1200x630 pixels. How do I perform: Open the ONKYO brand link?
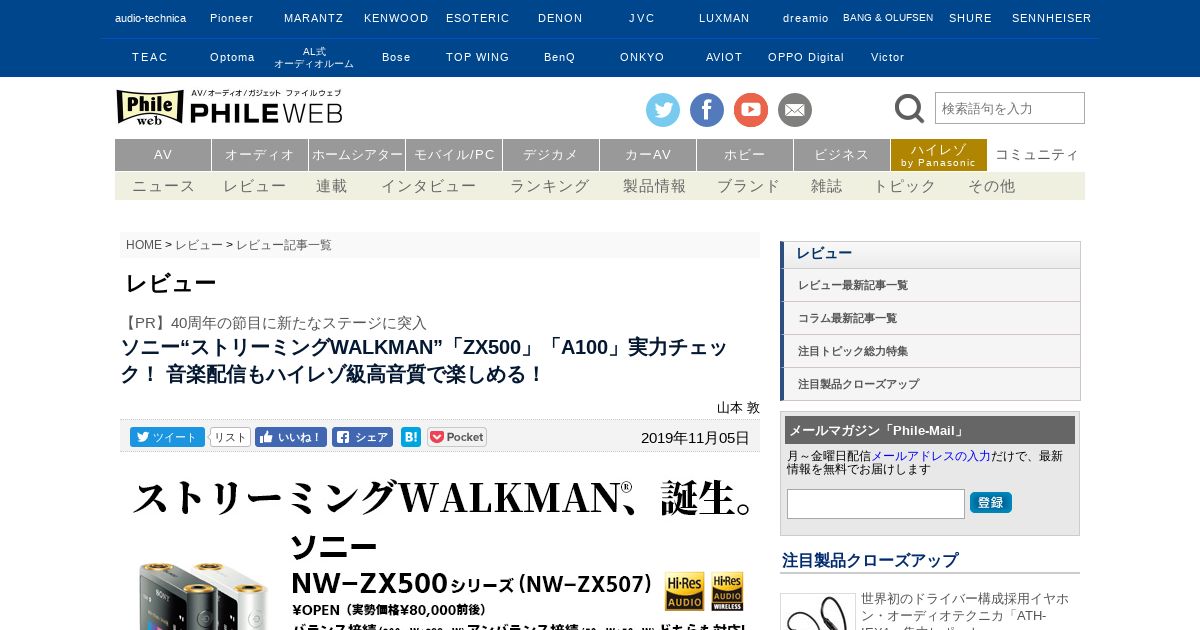click(x=642, y=57)
